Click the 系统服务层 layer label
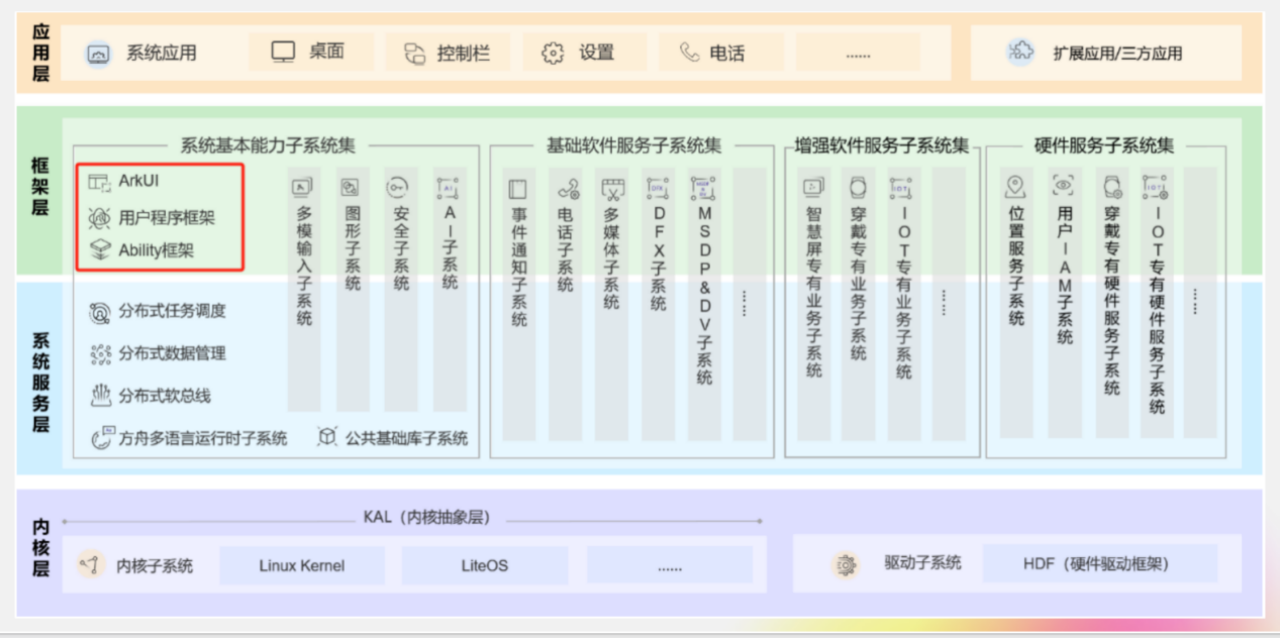The width and height of the screenshot is (1280, 638). click(x=40, y=381)
